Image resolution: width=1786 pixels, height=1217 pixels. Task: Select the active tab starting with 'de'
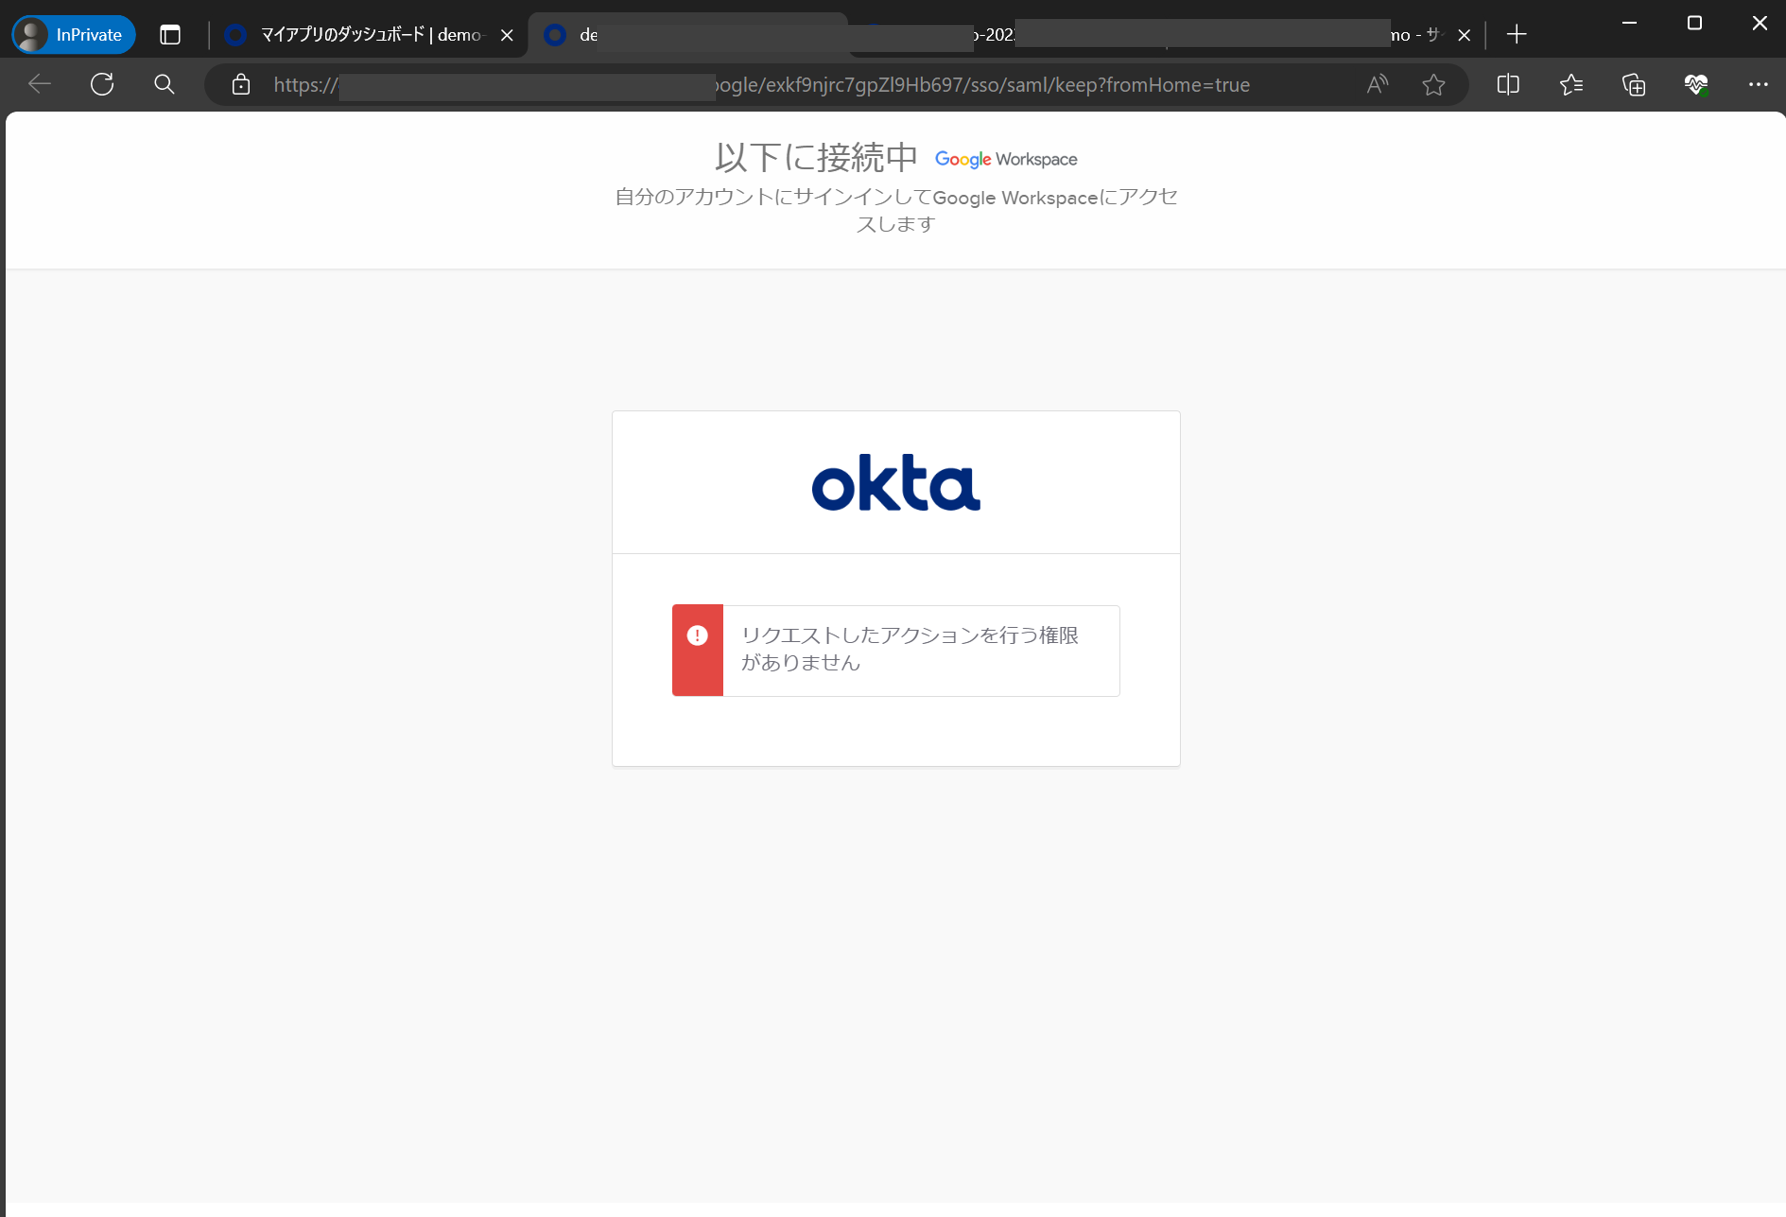687,35
